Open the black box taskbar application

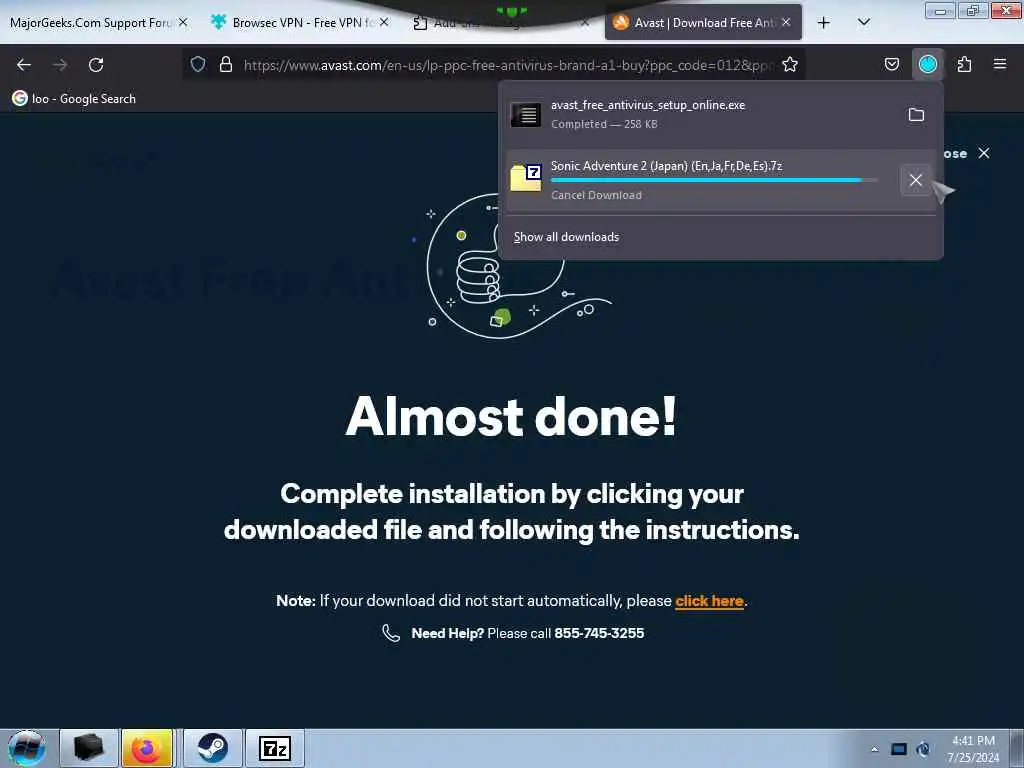(89, 748)
